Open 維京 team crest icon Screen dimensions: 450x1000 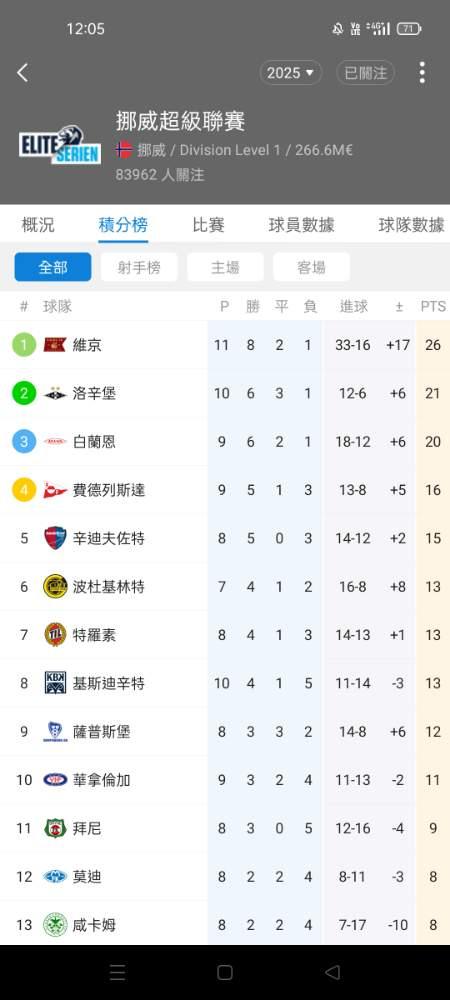[x=55, y=345]
